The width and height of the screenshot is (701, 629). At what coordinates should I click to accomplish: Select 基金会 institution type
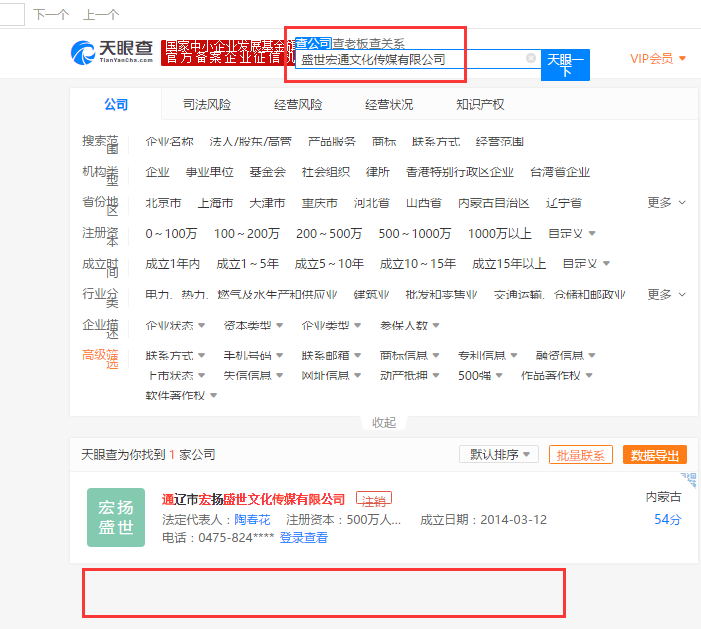[268, 172]
